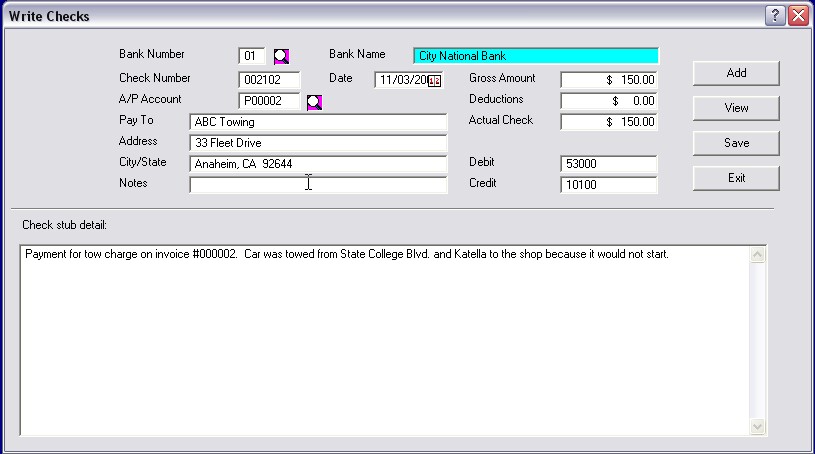Click the Credit account field

click(x=608, y=185)
